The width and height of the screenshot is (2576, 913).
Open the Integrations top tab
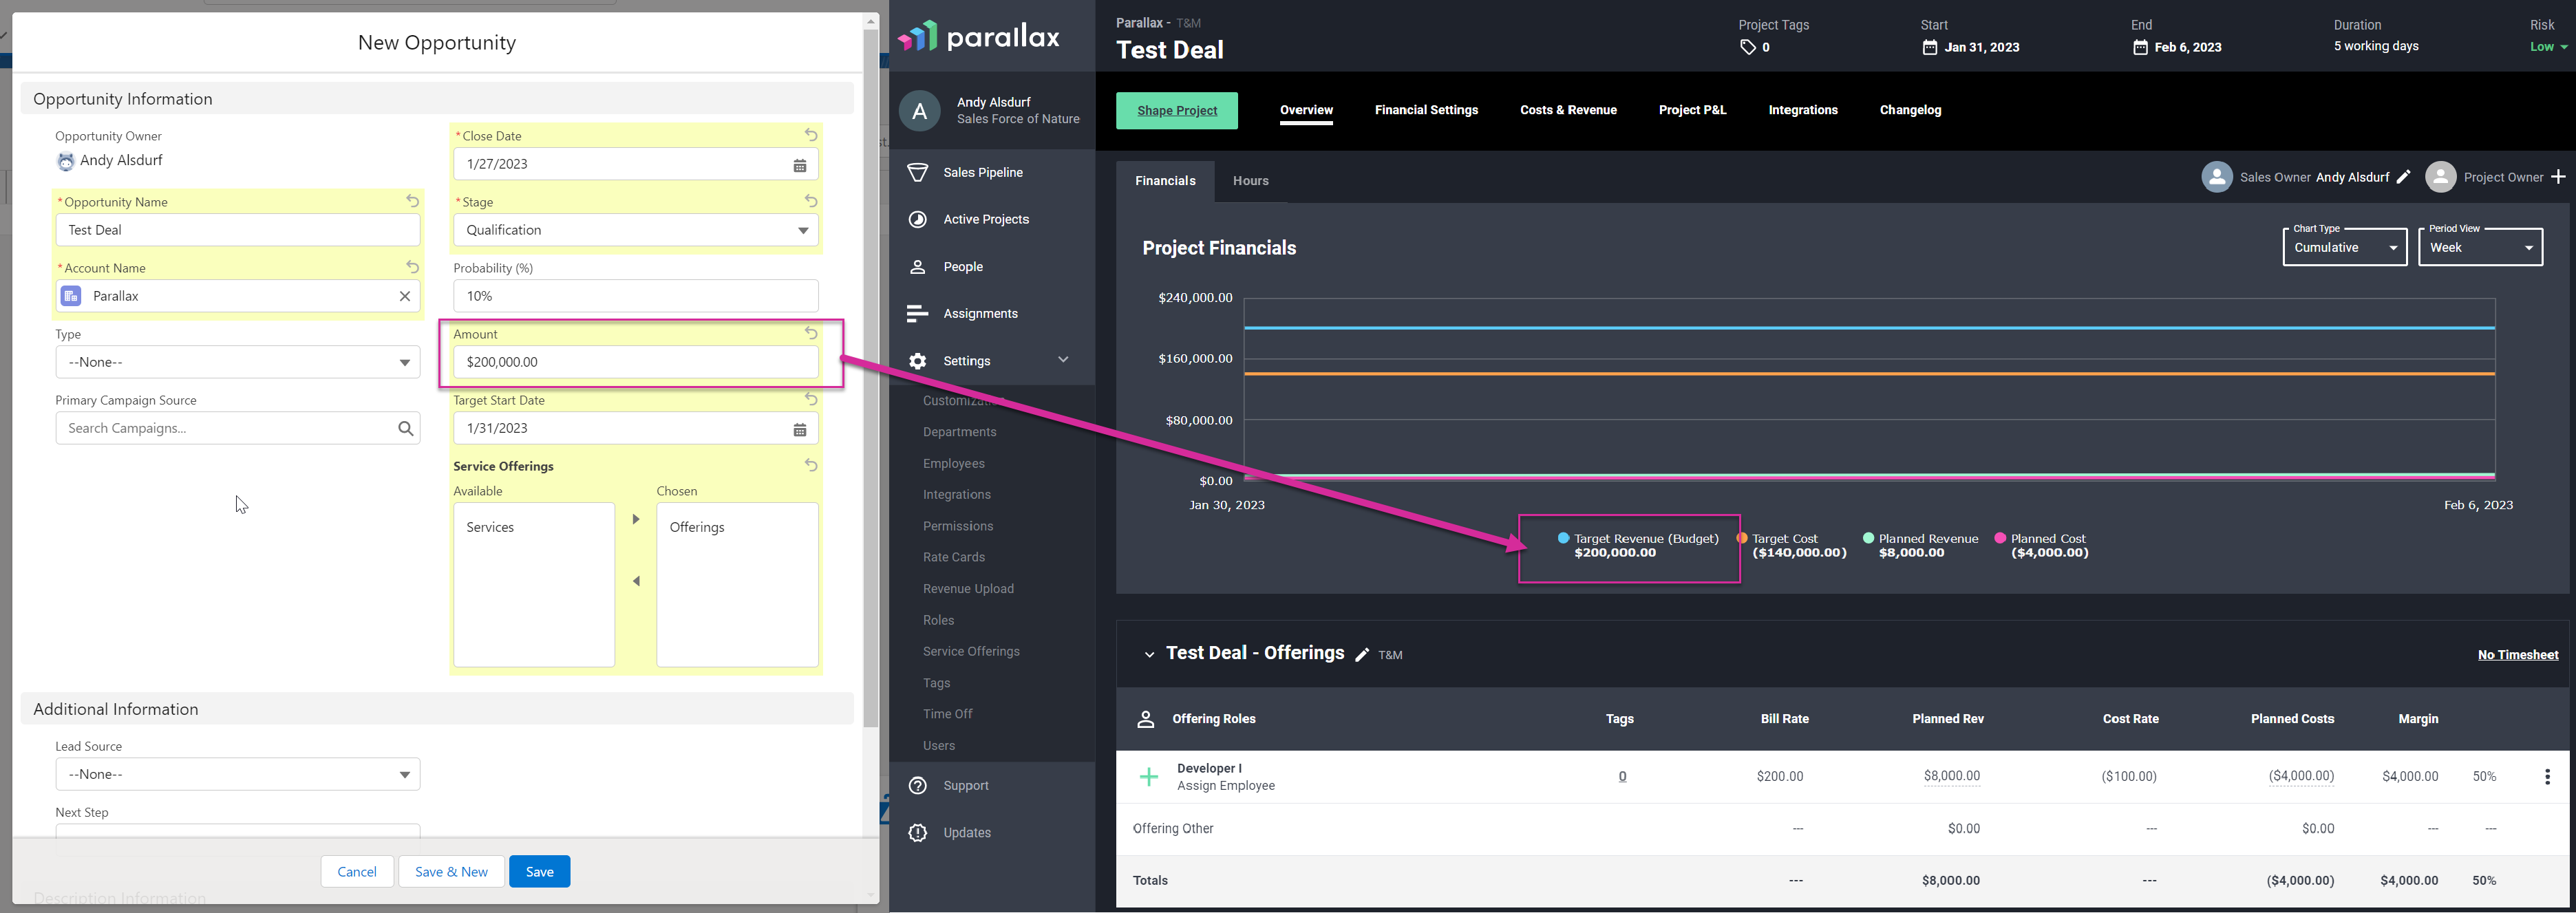pyautogui.click(x=1802, y=110)
